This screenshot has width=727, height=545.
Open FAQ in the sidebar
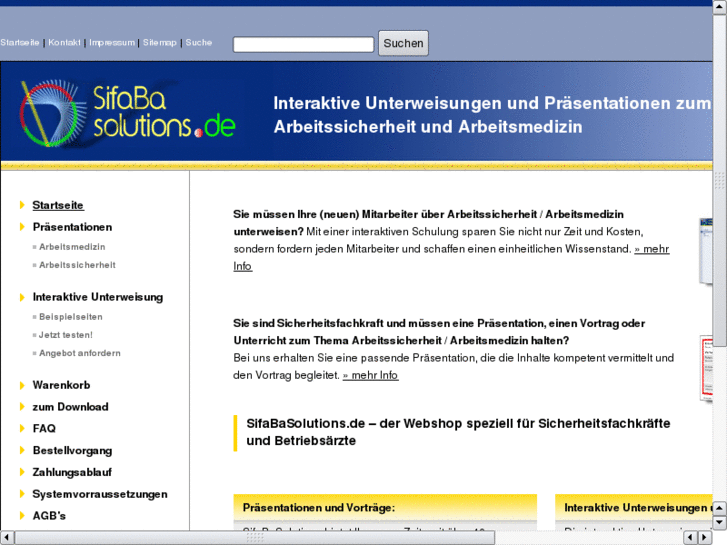tap(44, 429)
